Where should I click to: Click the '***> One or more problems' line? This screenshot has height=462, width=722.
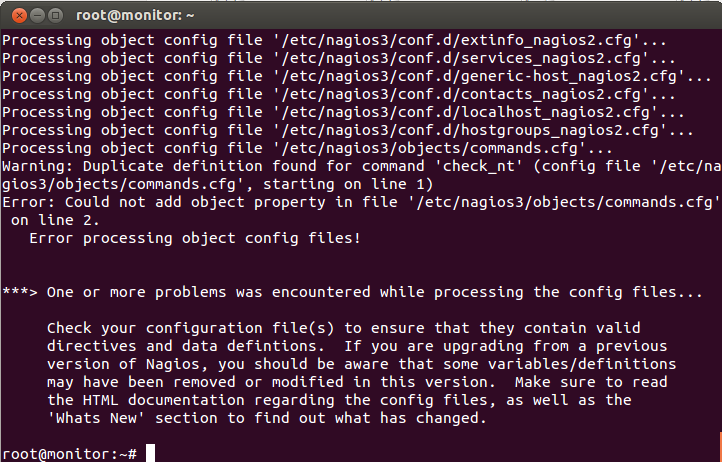[x=352, y=292]
